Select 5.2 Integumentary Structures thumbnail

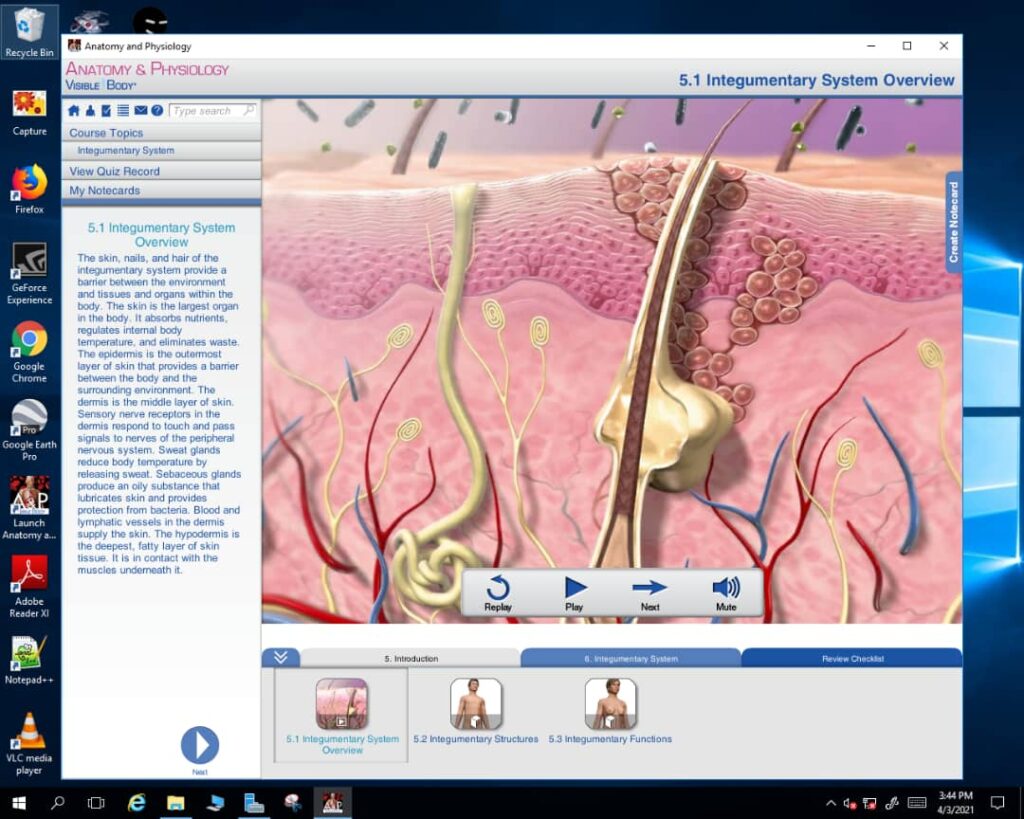coord(475,704)
